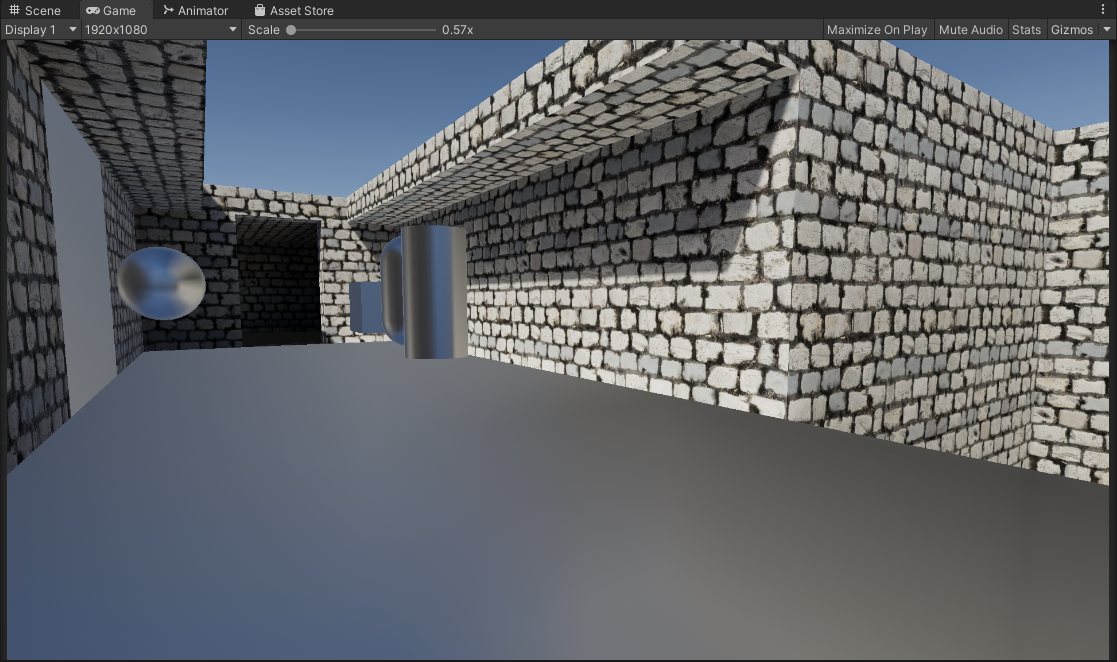The image size is (1117, 662).
Task: Click the 0.57x scale value
Action: click(x=457, y=30)
